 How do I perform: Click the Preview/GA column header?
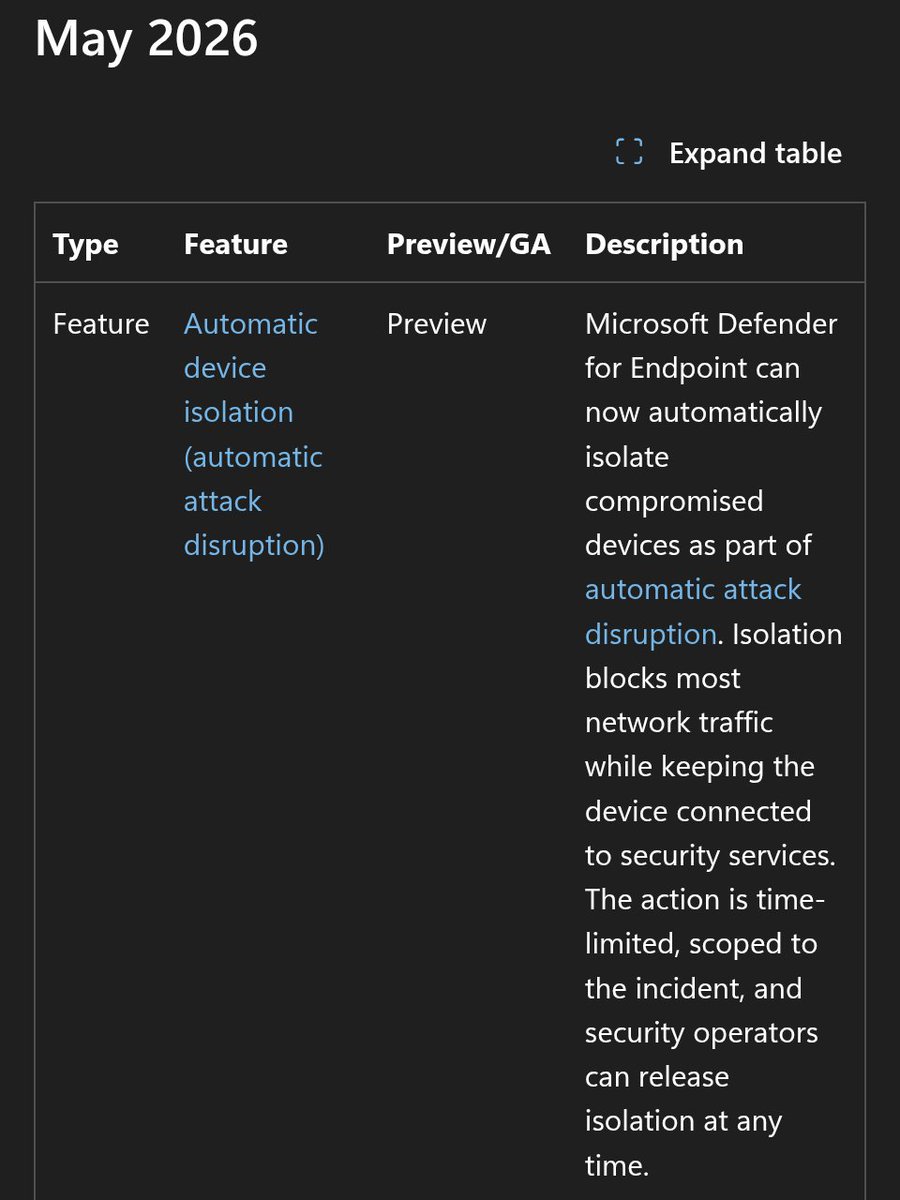(x=469, y=244)
